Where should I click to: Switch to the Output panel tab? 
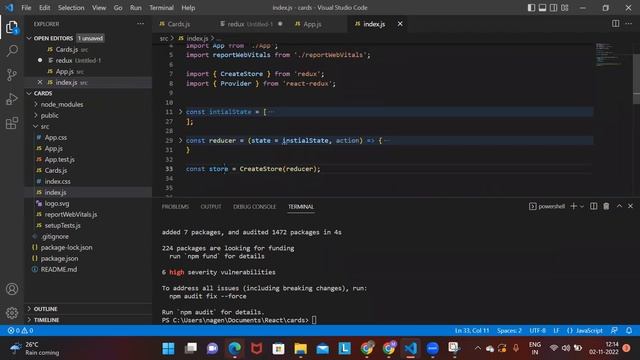click(211, 207)
